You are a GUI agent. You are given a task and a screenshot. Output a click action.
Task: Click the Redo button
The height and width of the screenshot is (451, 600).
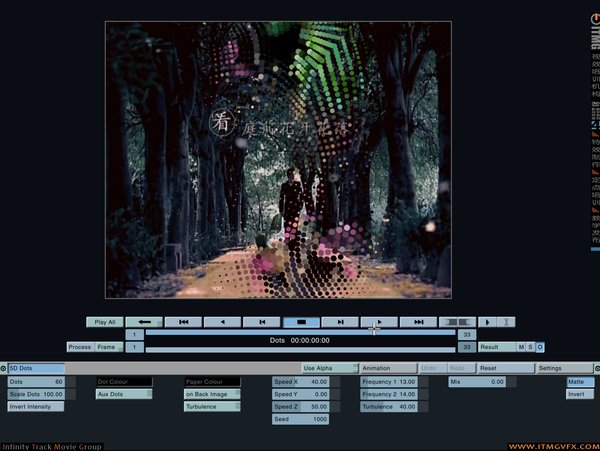coord(462,368)
